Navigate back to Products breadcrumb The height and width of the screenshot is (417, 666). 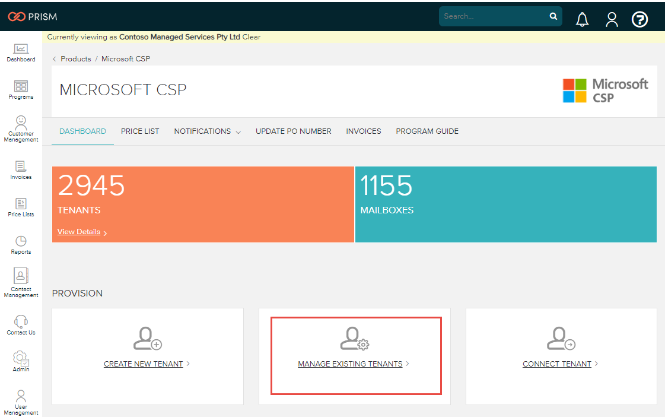[x=76, y=59]
